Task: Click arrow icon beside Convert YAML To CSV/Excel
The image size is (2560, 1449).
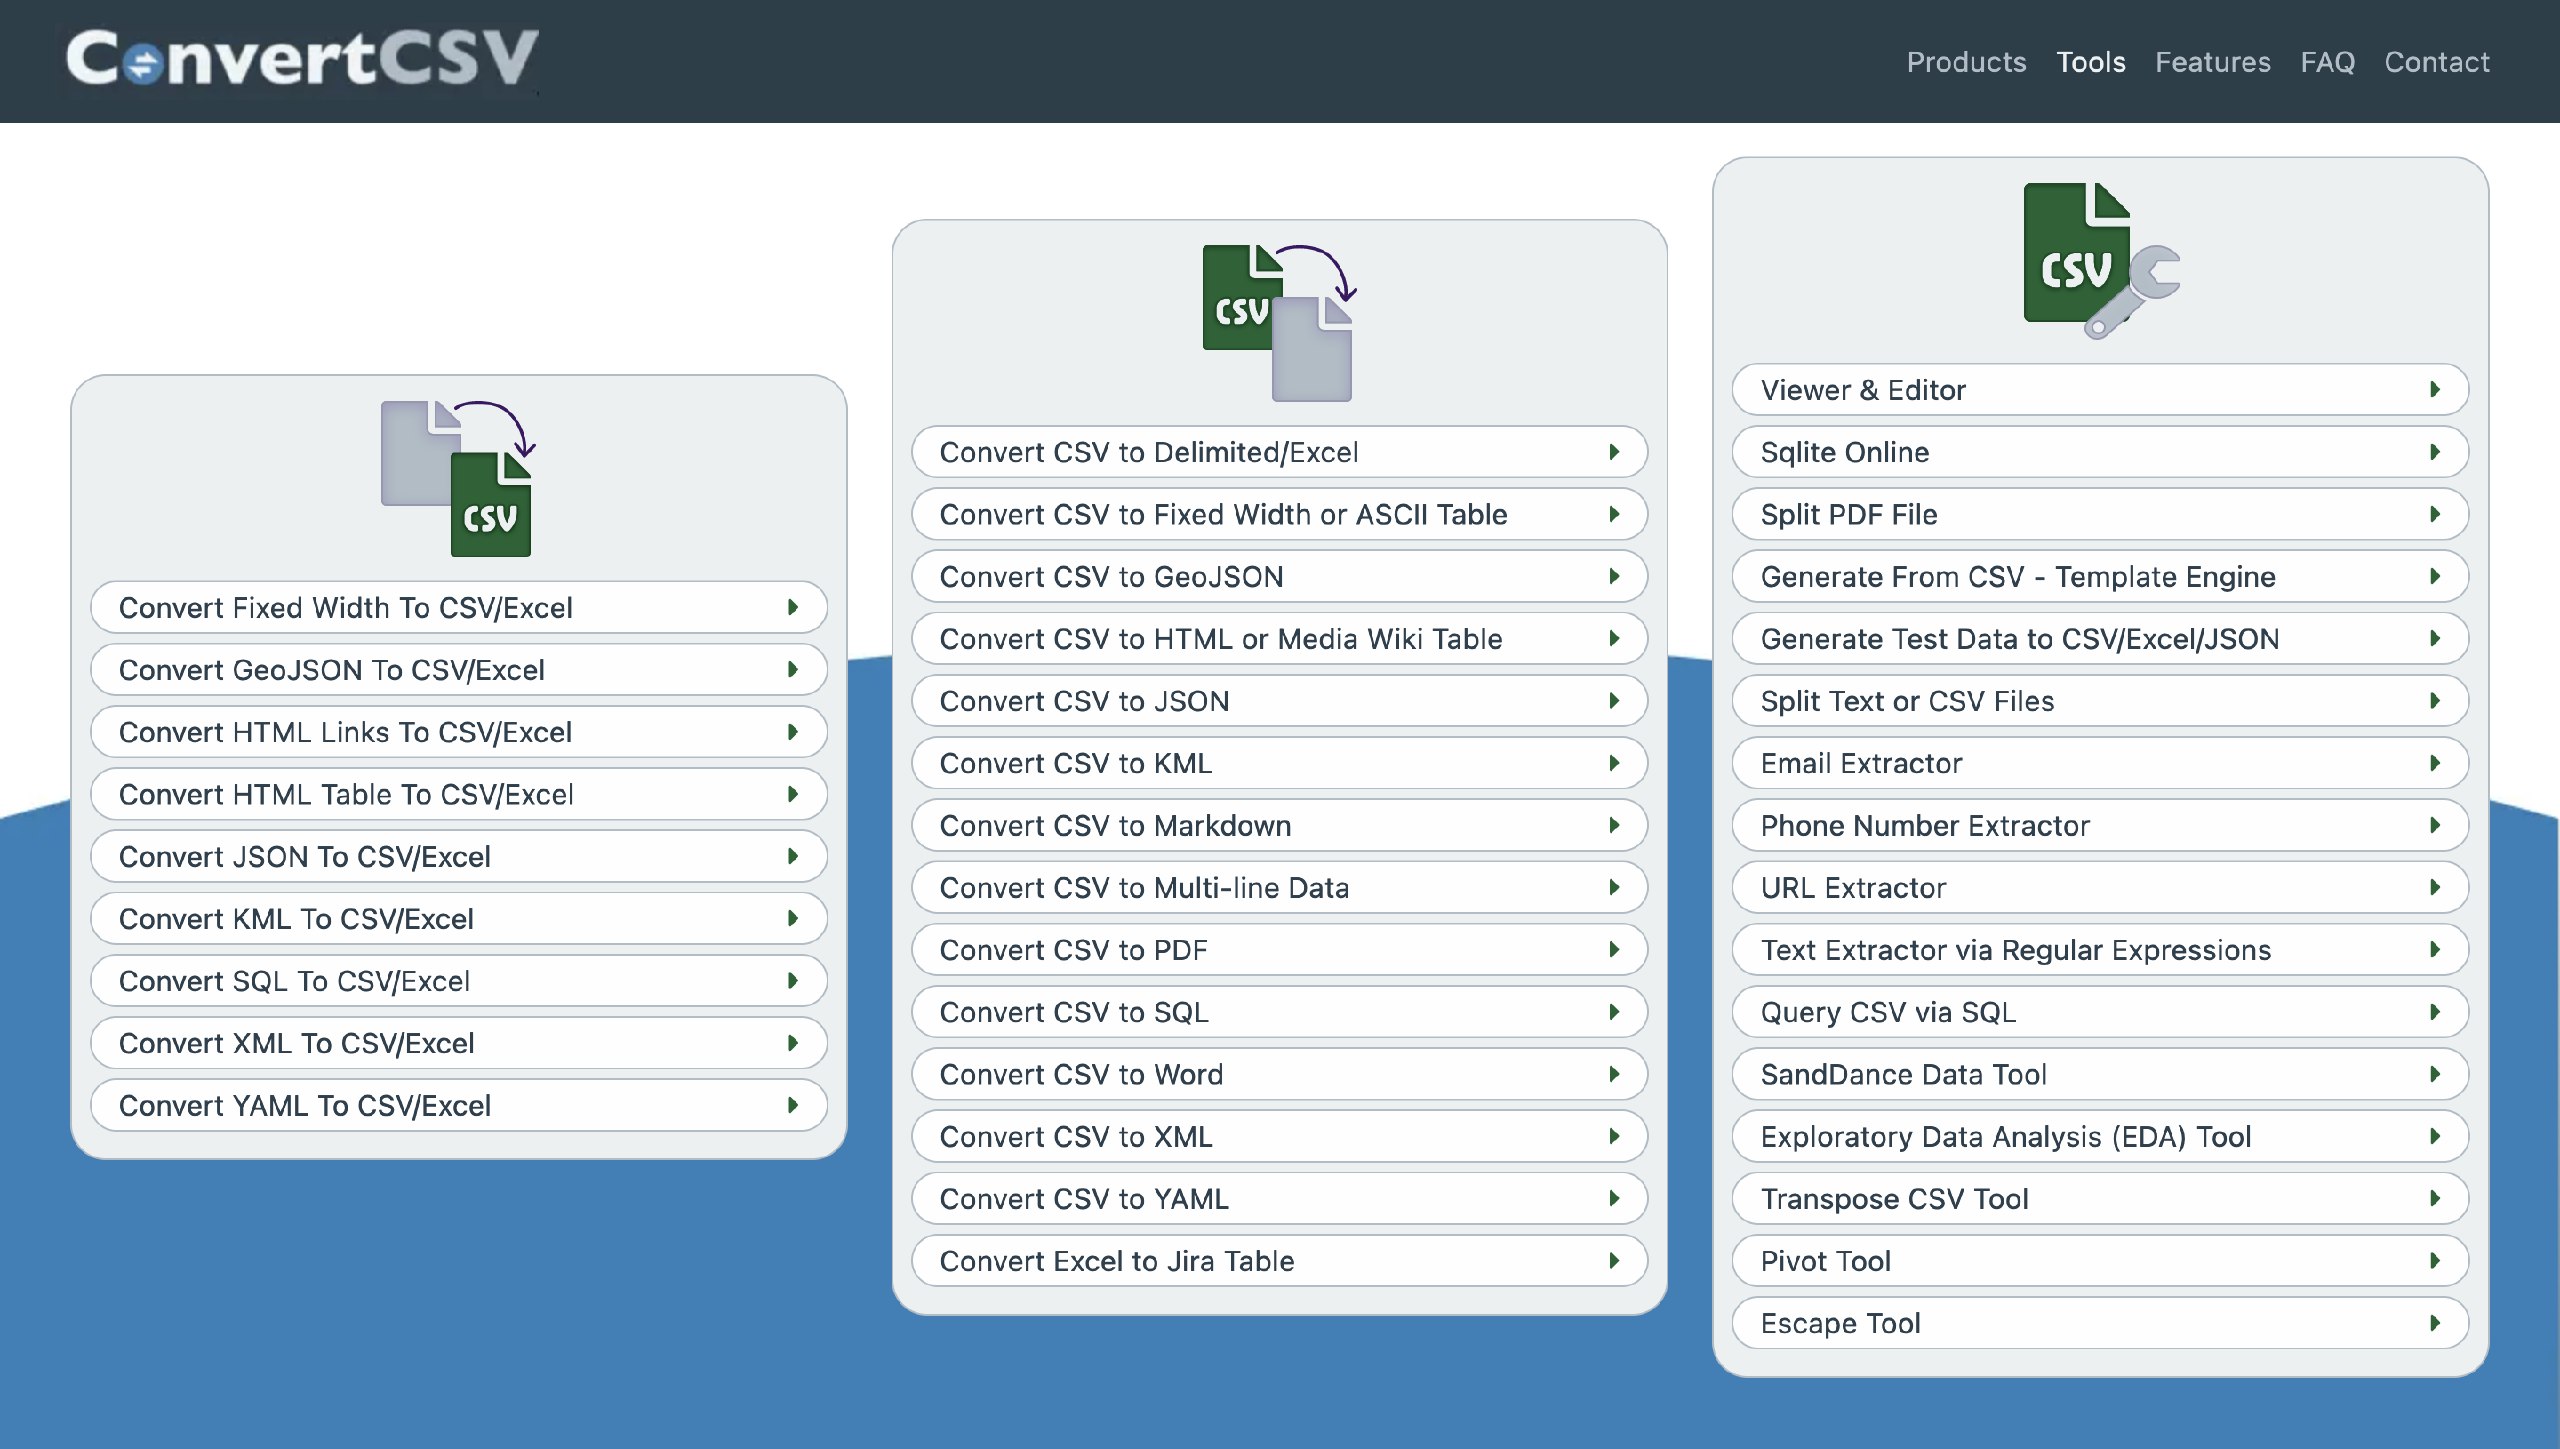Action: click(793, 1105)
